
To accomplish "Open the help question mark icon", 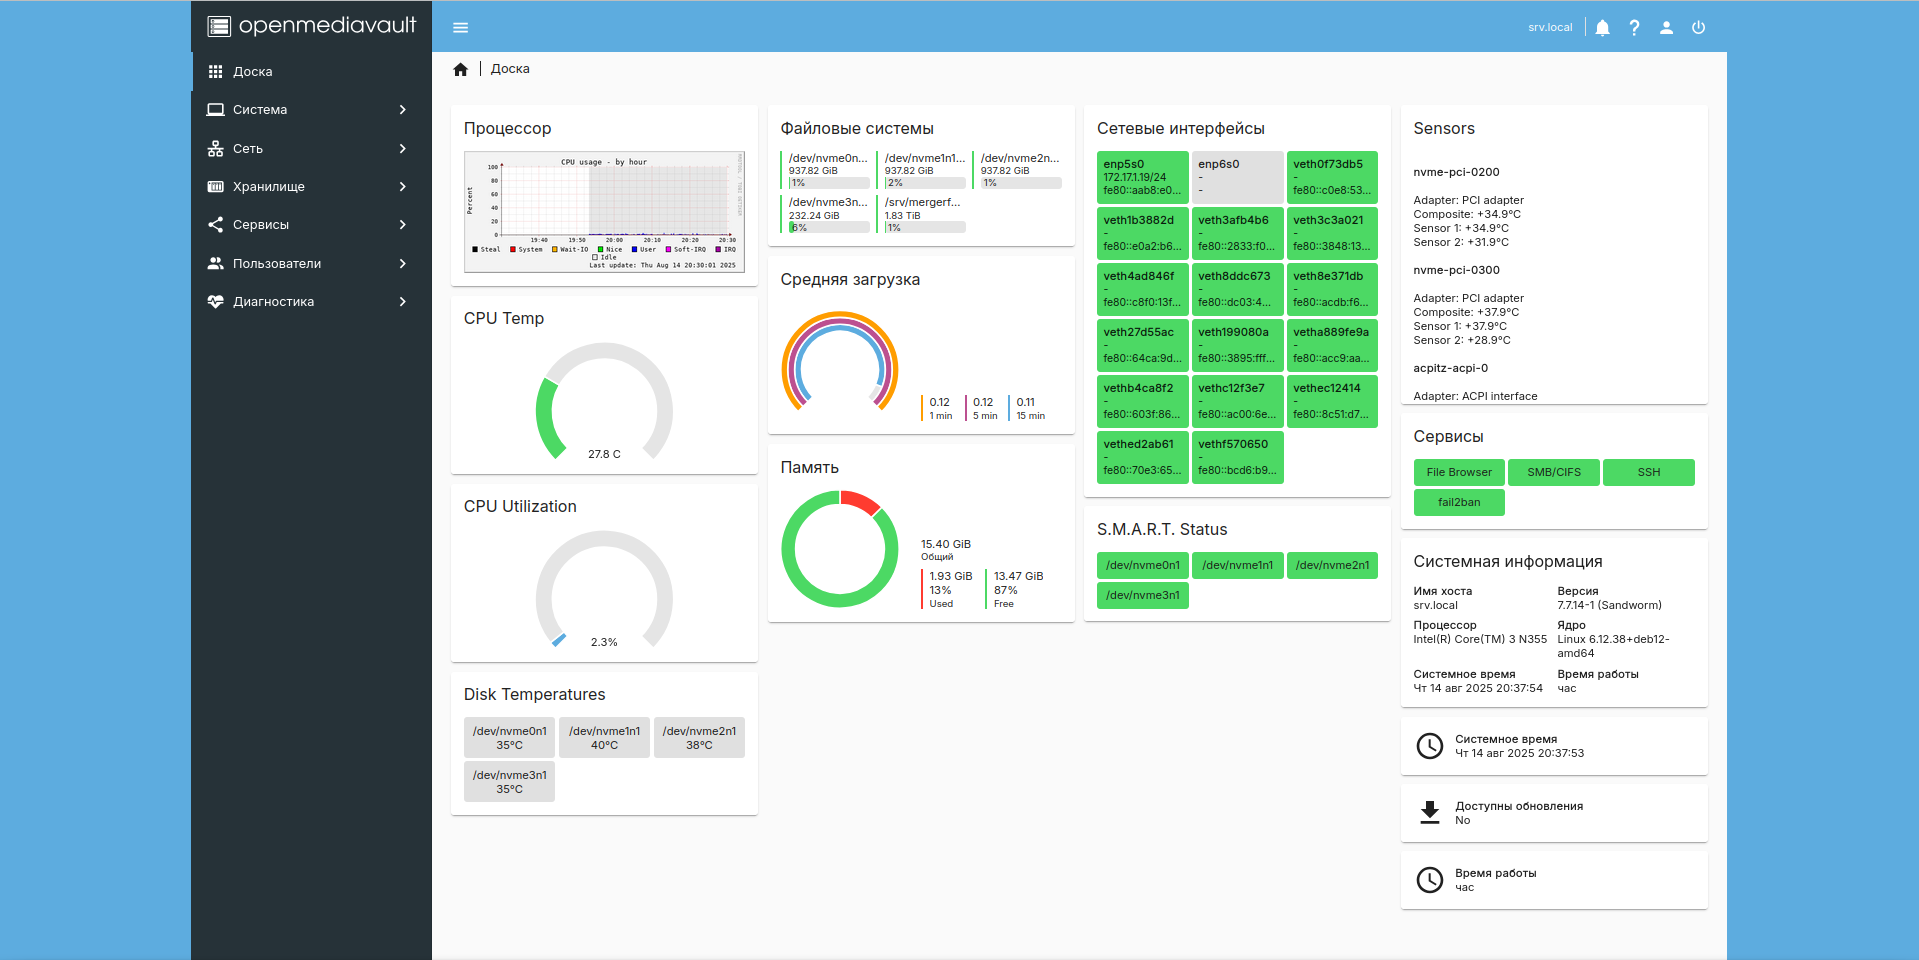I will coord(1634,28).
